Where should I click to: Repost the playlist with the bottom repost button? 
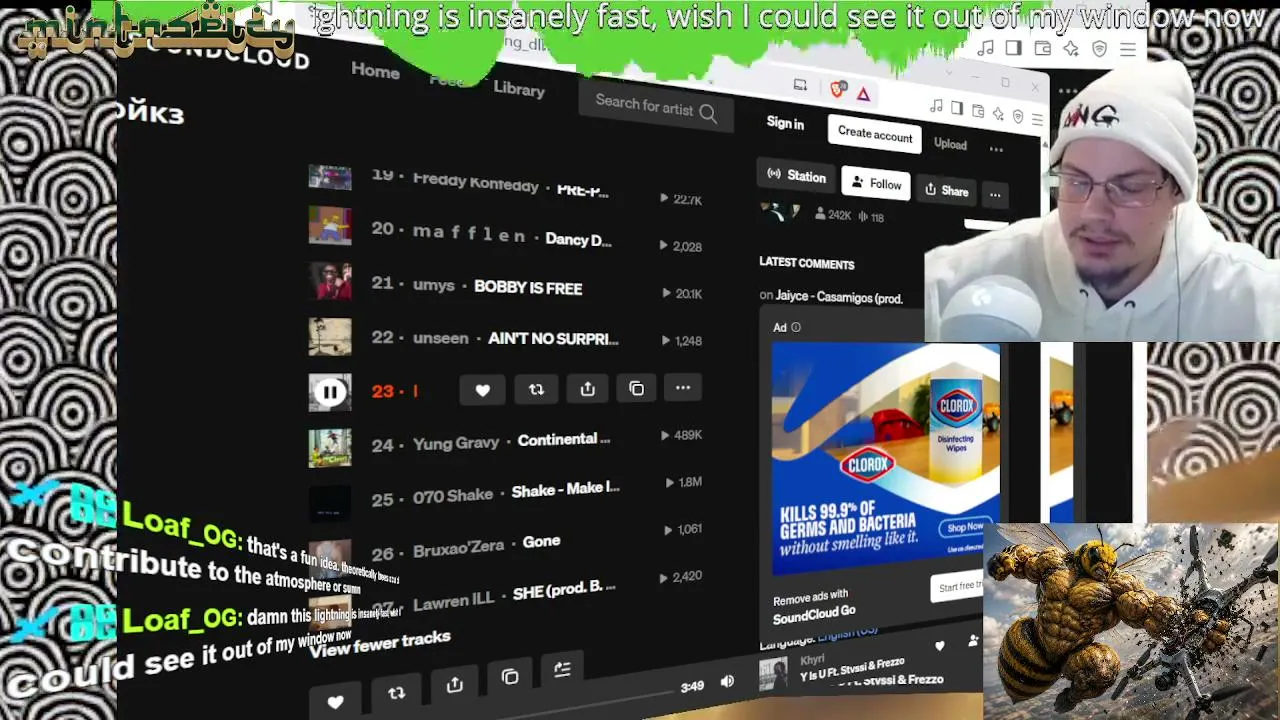tap(396, 692)
